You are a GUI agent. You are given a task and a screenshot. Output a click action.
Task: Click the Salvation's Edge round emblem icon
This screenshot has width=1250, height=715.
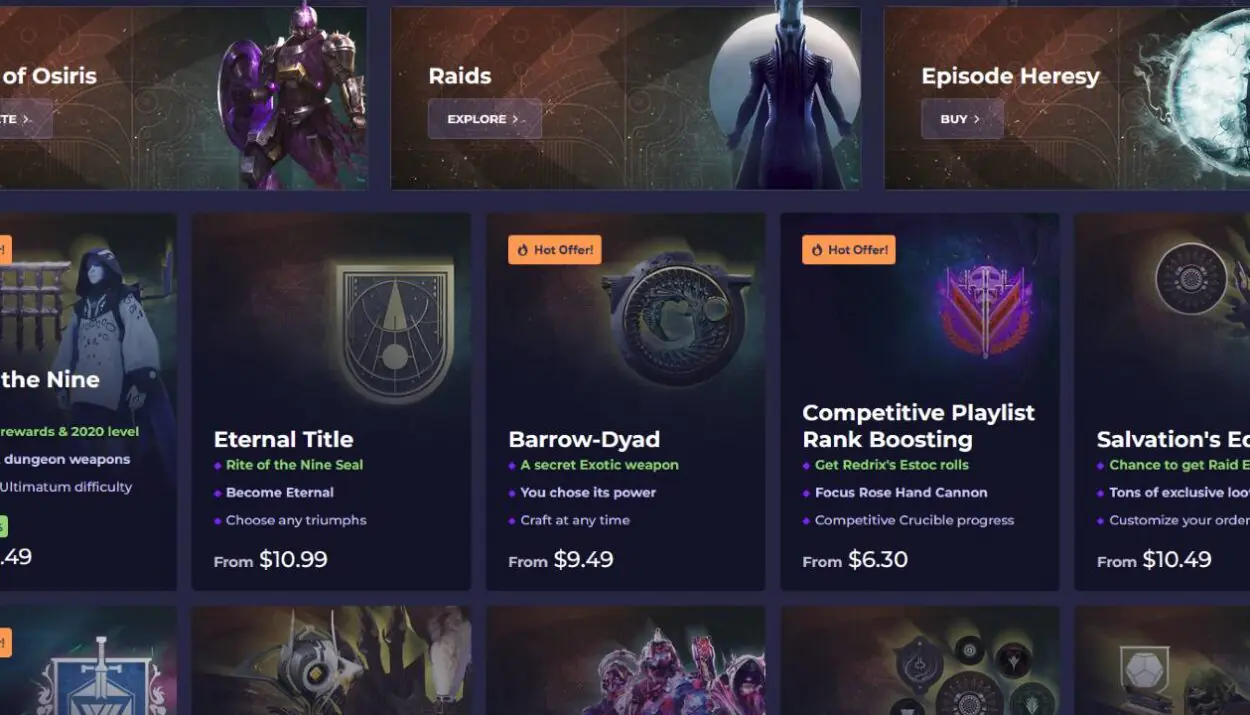point(1191,279)
